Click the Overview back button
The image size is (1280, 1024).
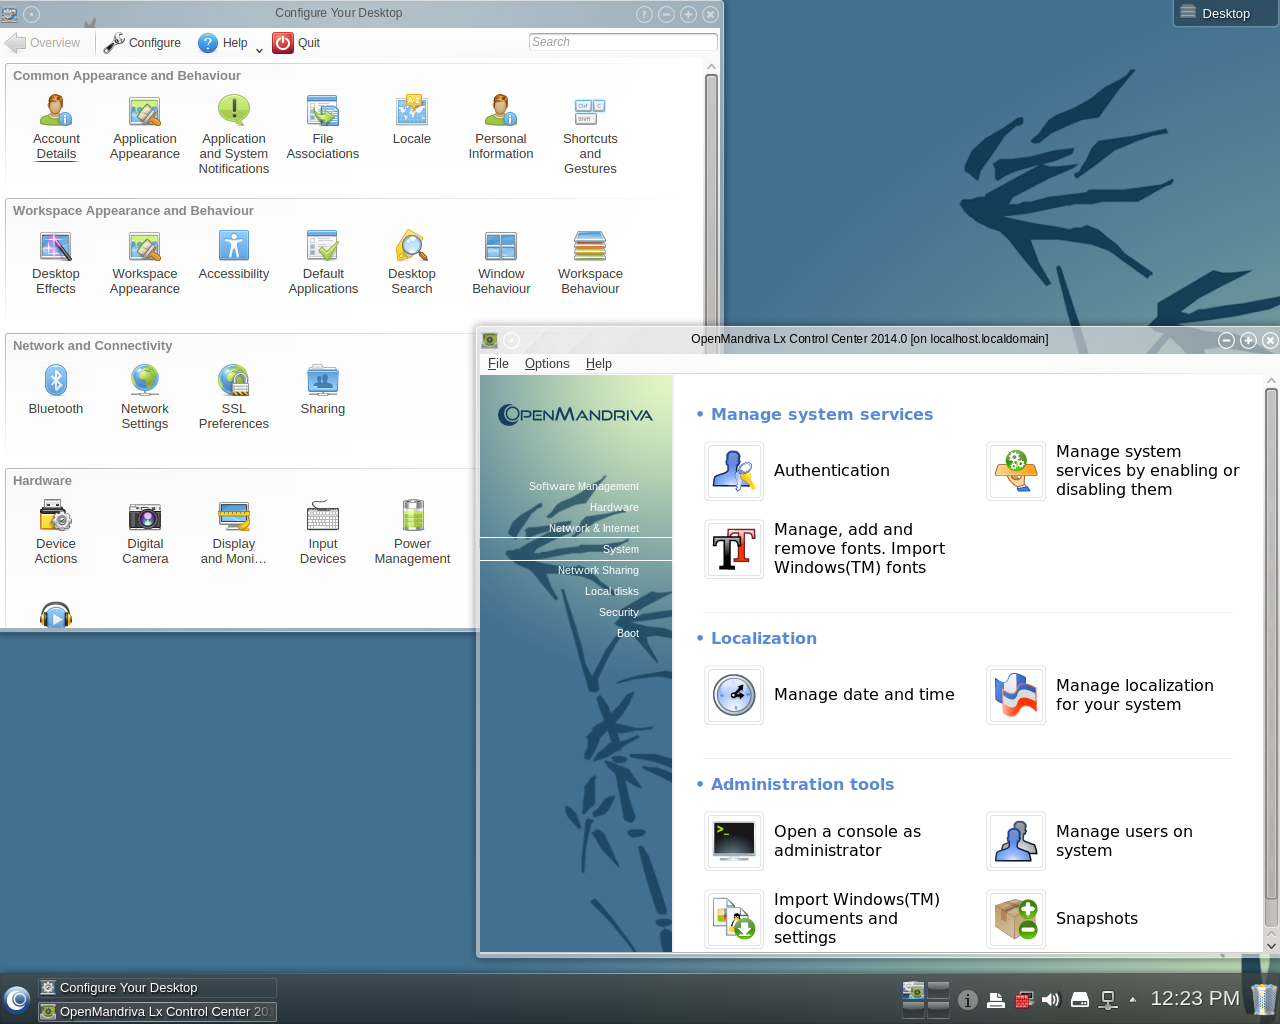click(x=43, y=43)
